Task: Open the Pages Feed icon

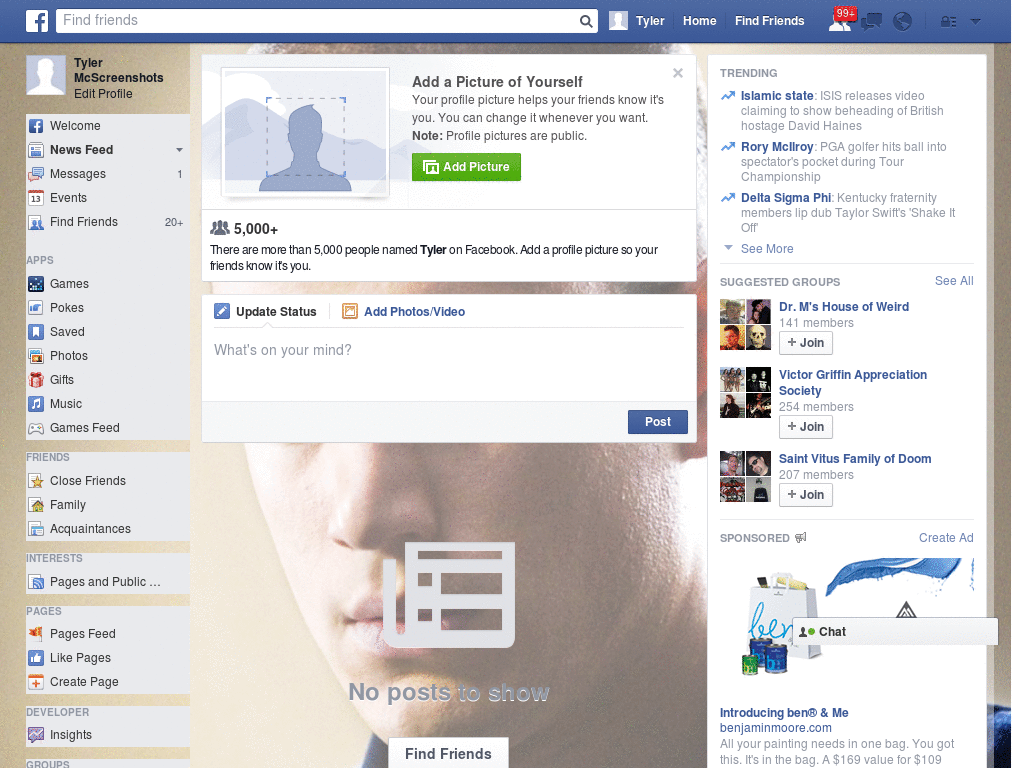Action: 36,633
